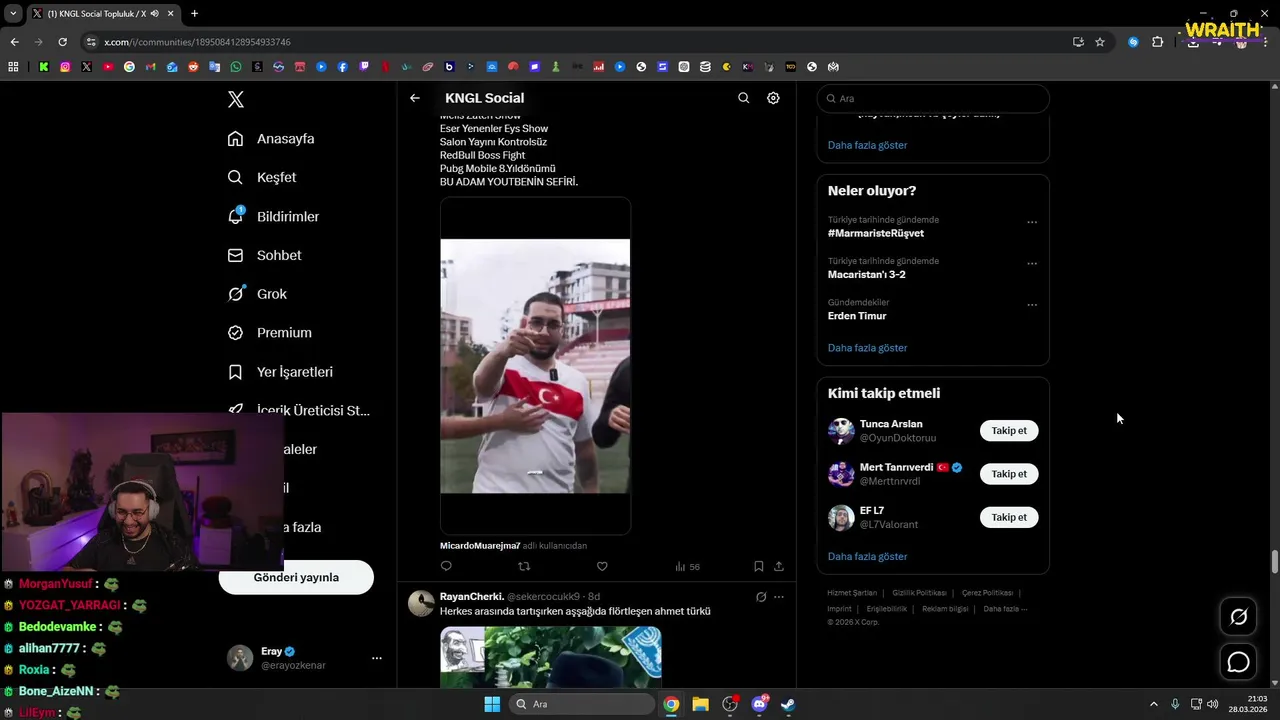
Task: Play the video of man in Turkey jersey
Action: click(x=535, y=366)
